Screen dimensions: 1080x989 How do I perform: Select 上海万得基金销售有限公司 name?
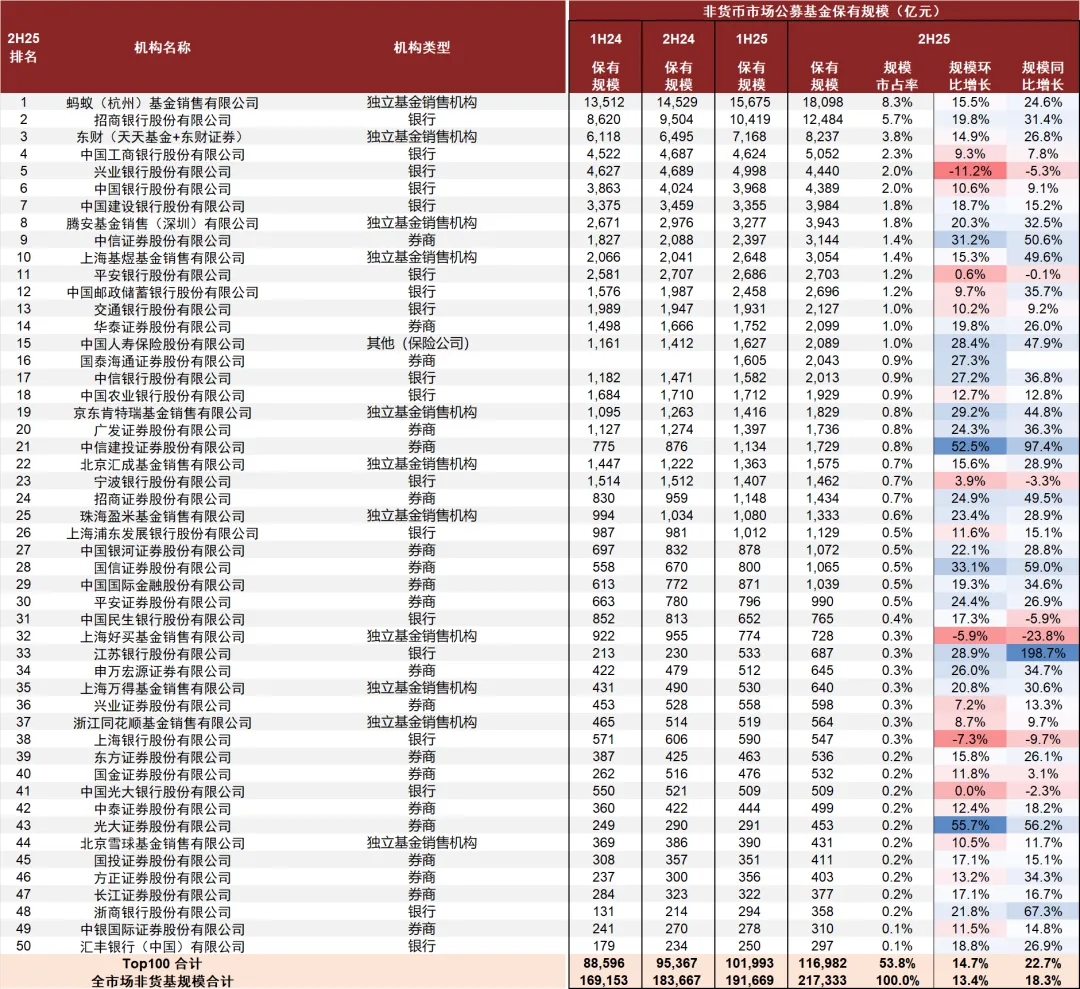coord(163,688)
